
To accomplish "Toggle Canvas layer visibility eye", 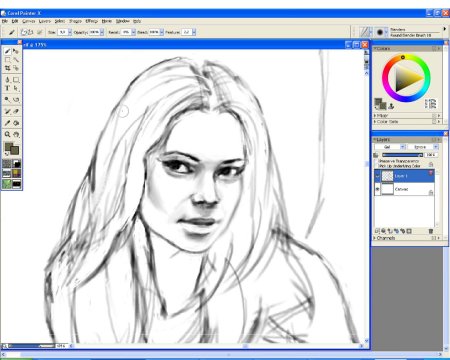I will click(377, 189).
